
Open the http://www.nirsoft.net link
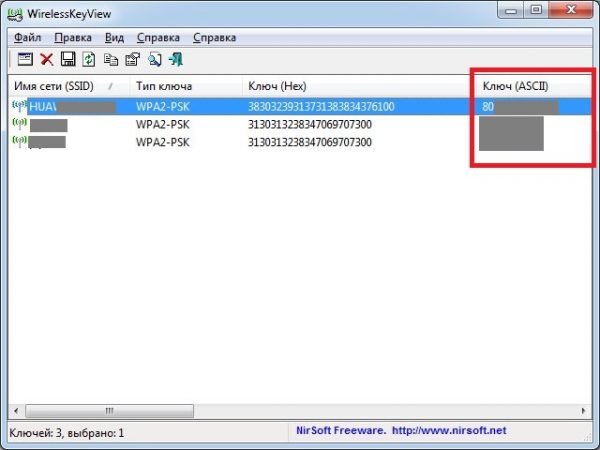point(449,430)
